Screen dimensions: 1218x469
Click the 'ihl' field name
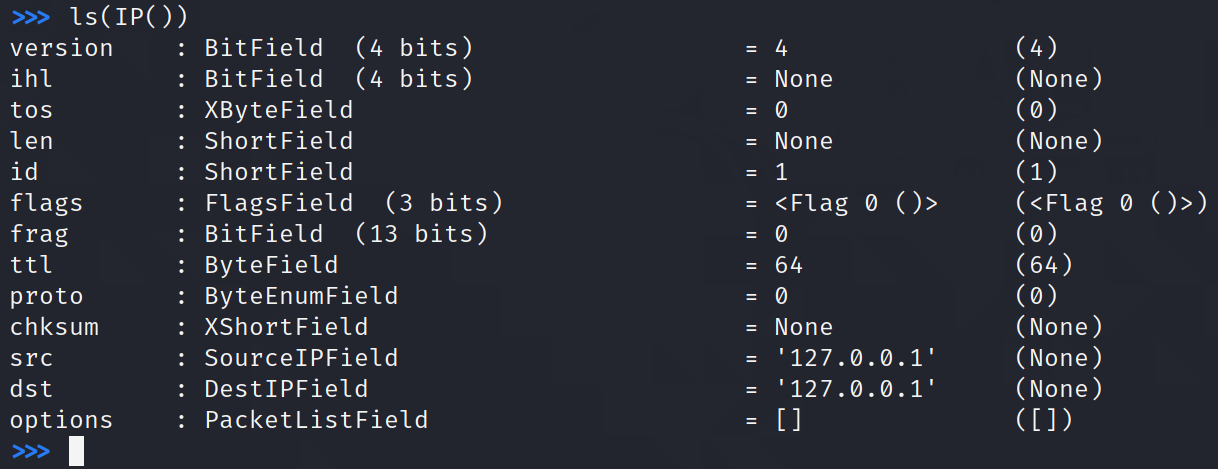pyautogui.click(x=32, y=79)
